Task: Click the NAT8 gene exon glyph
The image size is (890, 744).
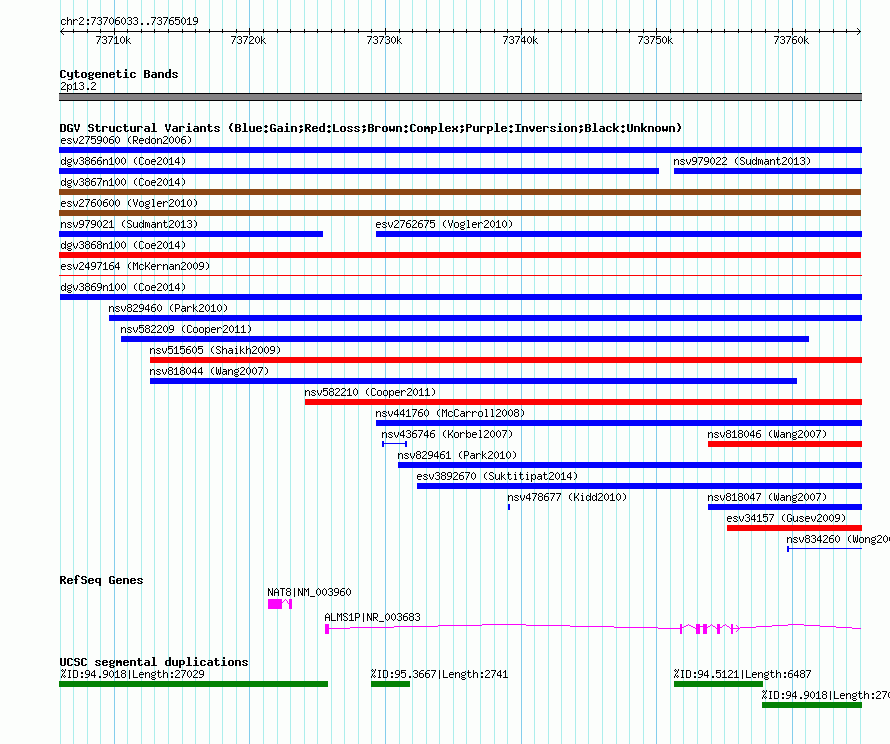Action: [x=280, y=604]
